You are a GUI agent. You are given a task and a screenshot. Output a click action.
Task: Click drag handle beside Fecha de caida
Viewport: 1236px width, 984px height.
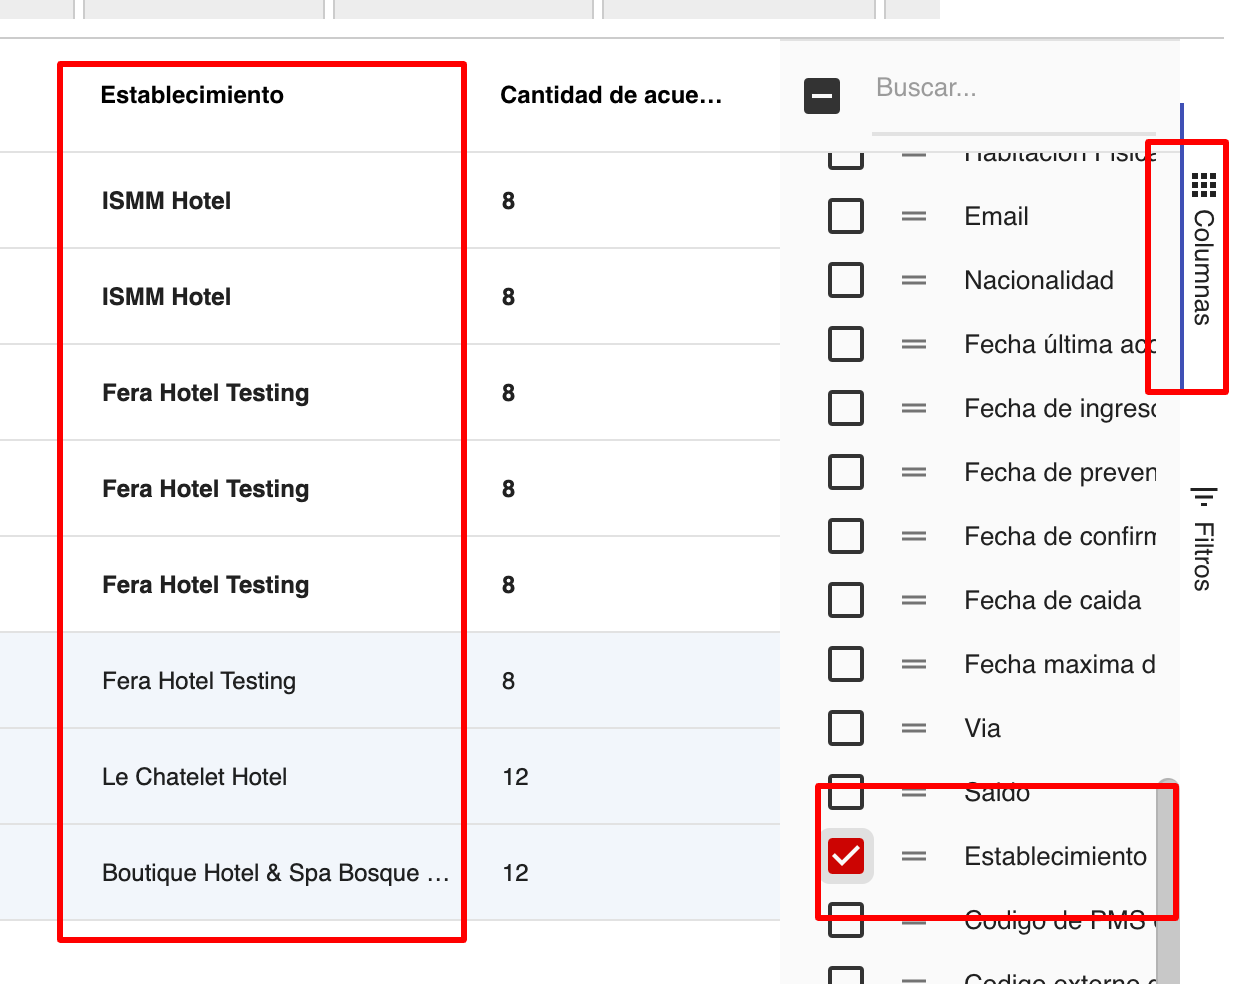click(914, 600)
